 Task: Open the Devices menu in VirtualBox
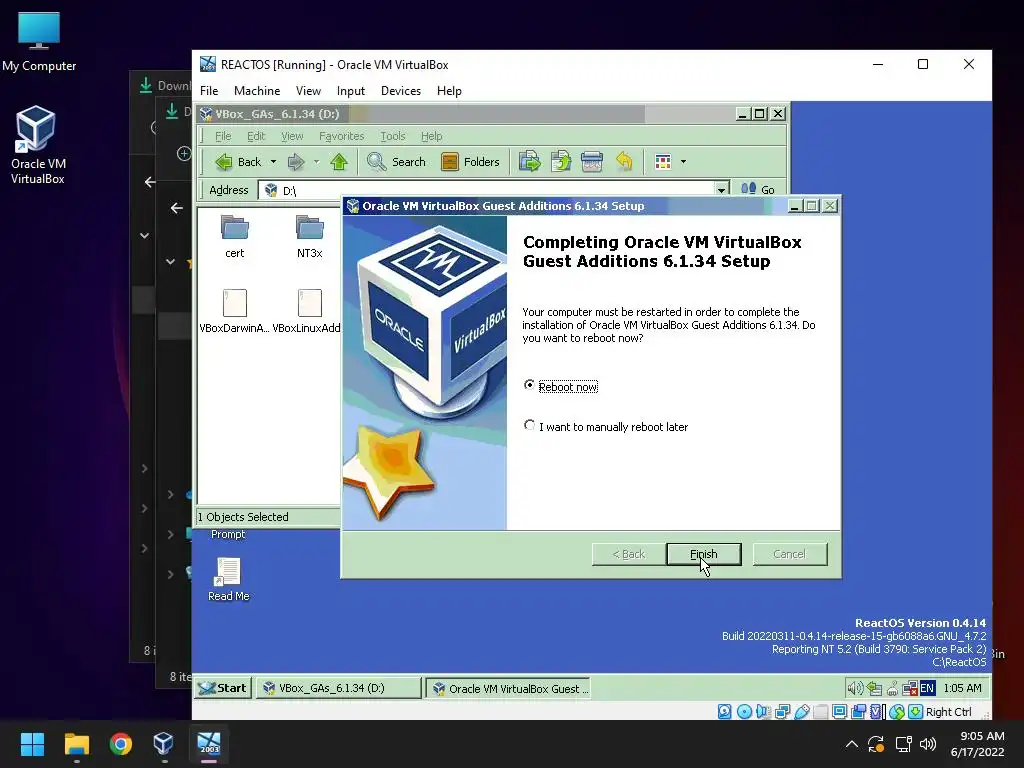click(400, 91)
